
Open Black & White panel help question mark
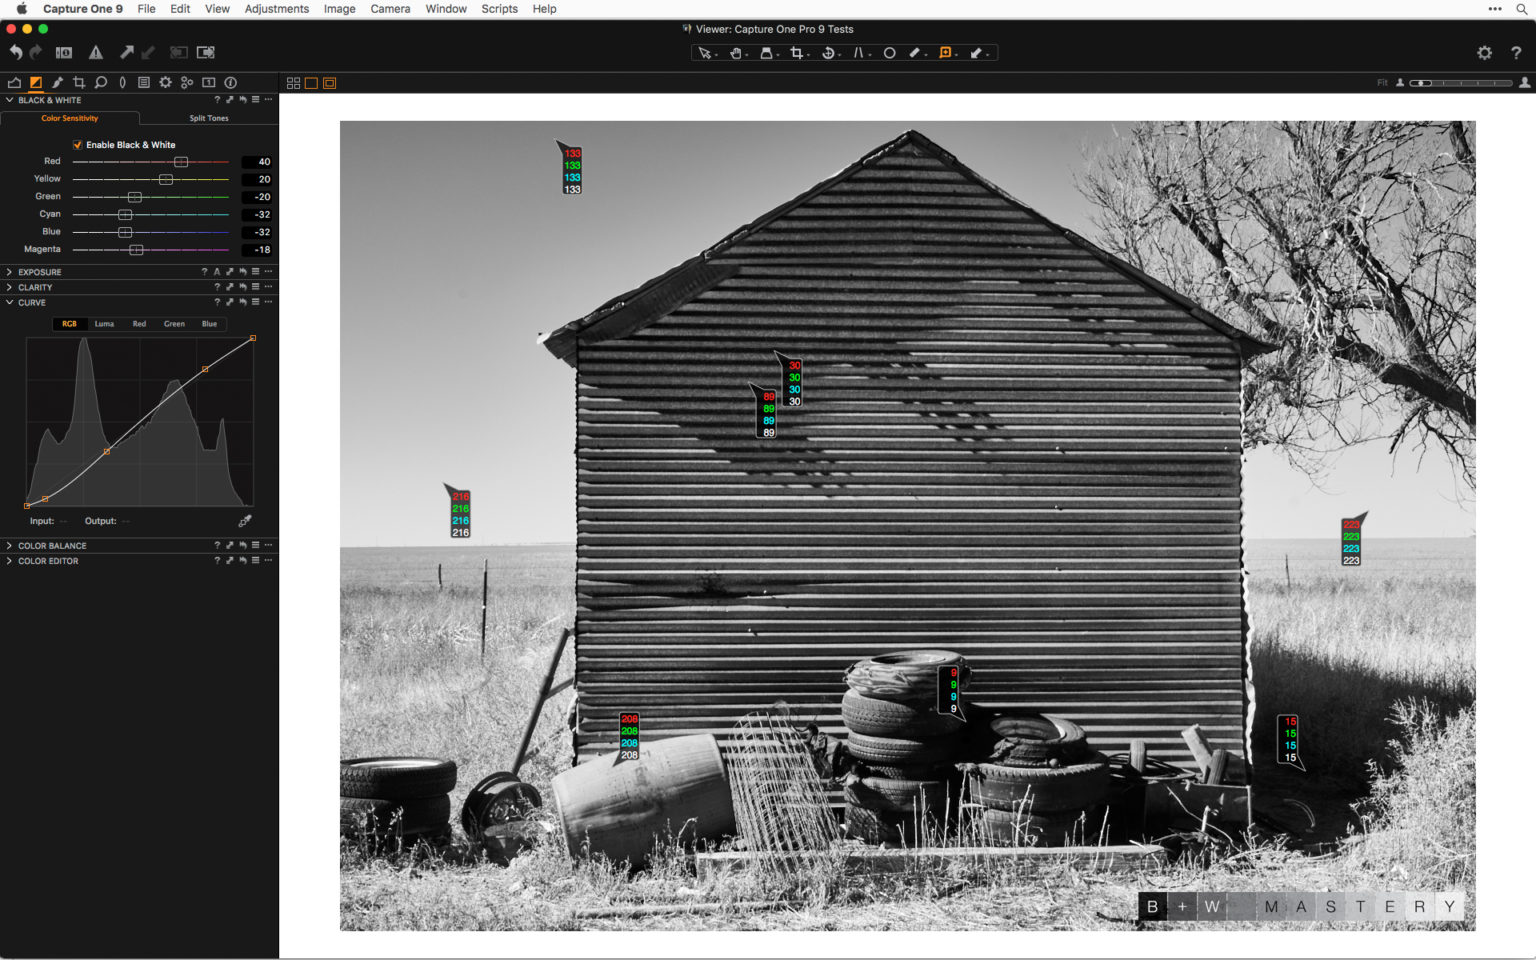[217, 99]
